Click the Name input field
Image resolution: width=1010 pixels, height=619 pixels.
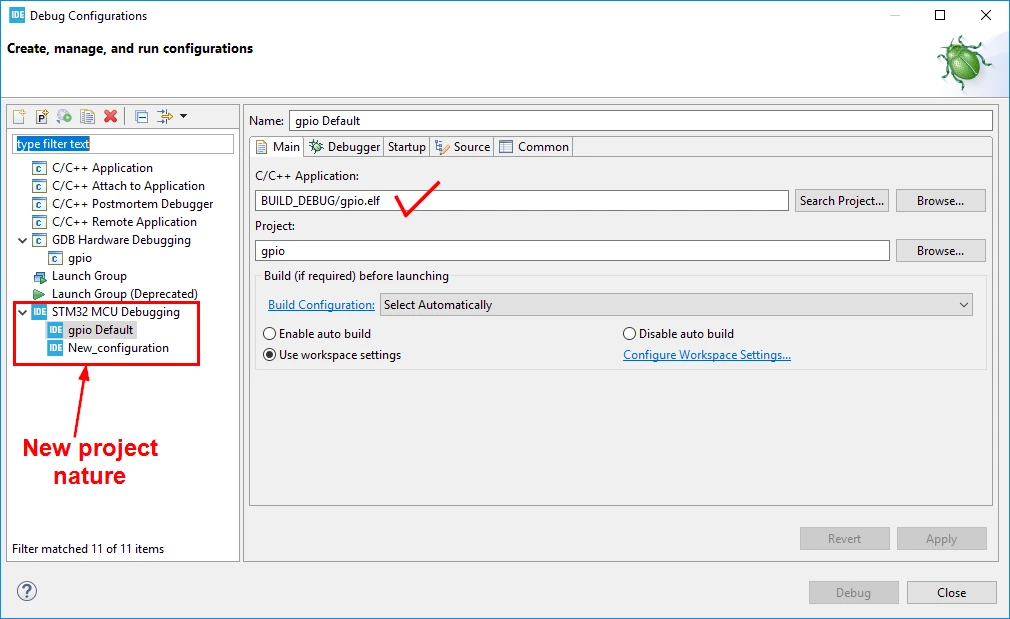[x=641, y=120]
